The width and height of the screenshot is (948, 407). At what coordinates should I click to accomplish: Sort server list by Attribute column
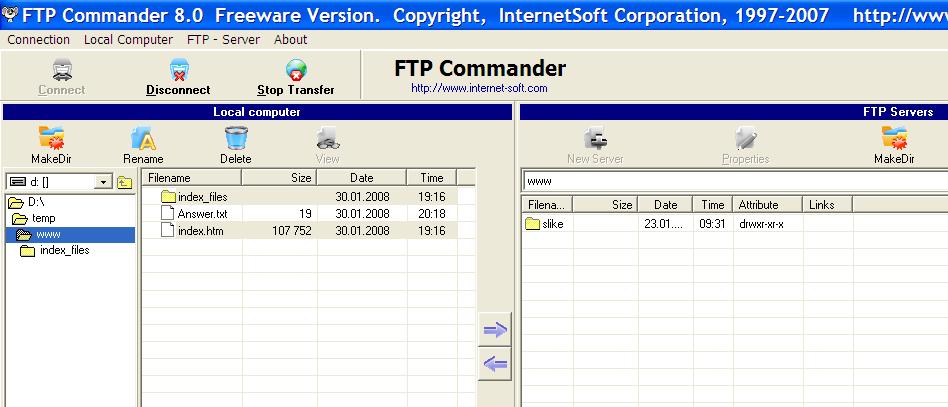(767, 205)
